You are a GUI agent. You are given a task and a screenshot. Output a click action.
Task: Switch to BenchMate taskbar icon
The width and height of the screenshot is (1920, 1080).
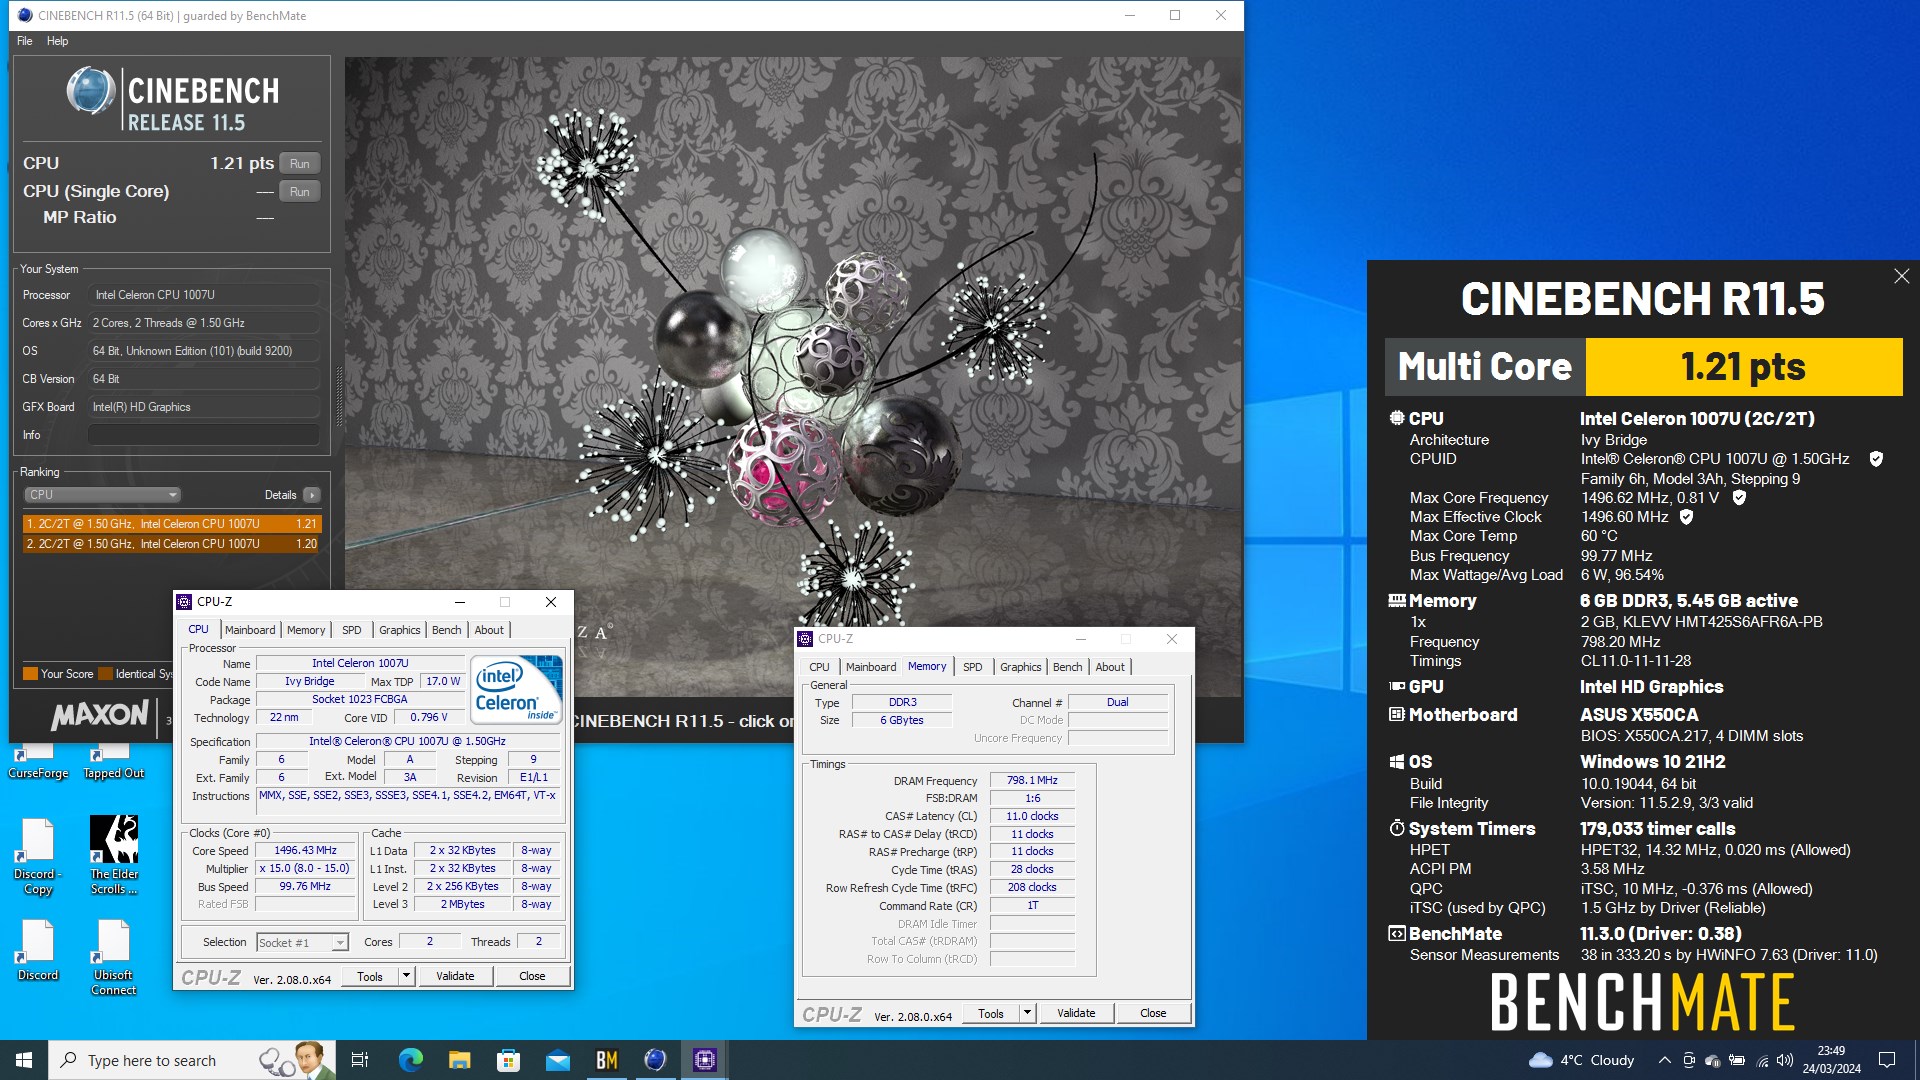pyautogui.click(x=606, y=1060)
